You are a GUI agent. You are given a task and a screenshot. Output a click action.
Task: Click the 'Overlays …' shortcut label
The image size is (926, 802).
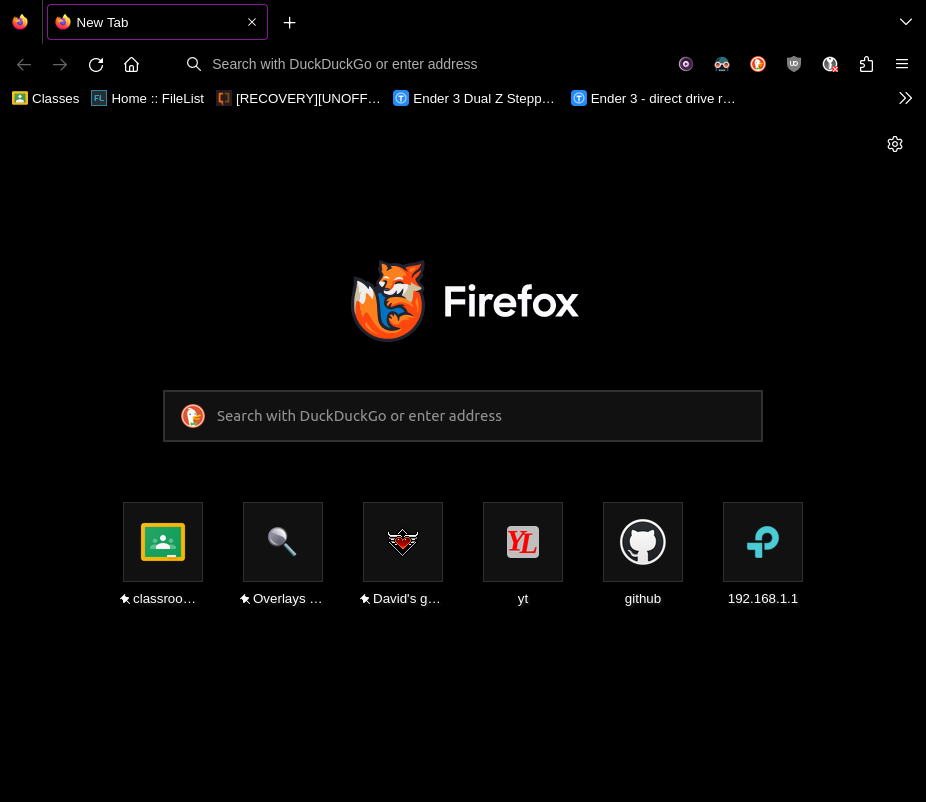[287, 599]
